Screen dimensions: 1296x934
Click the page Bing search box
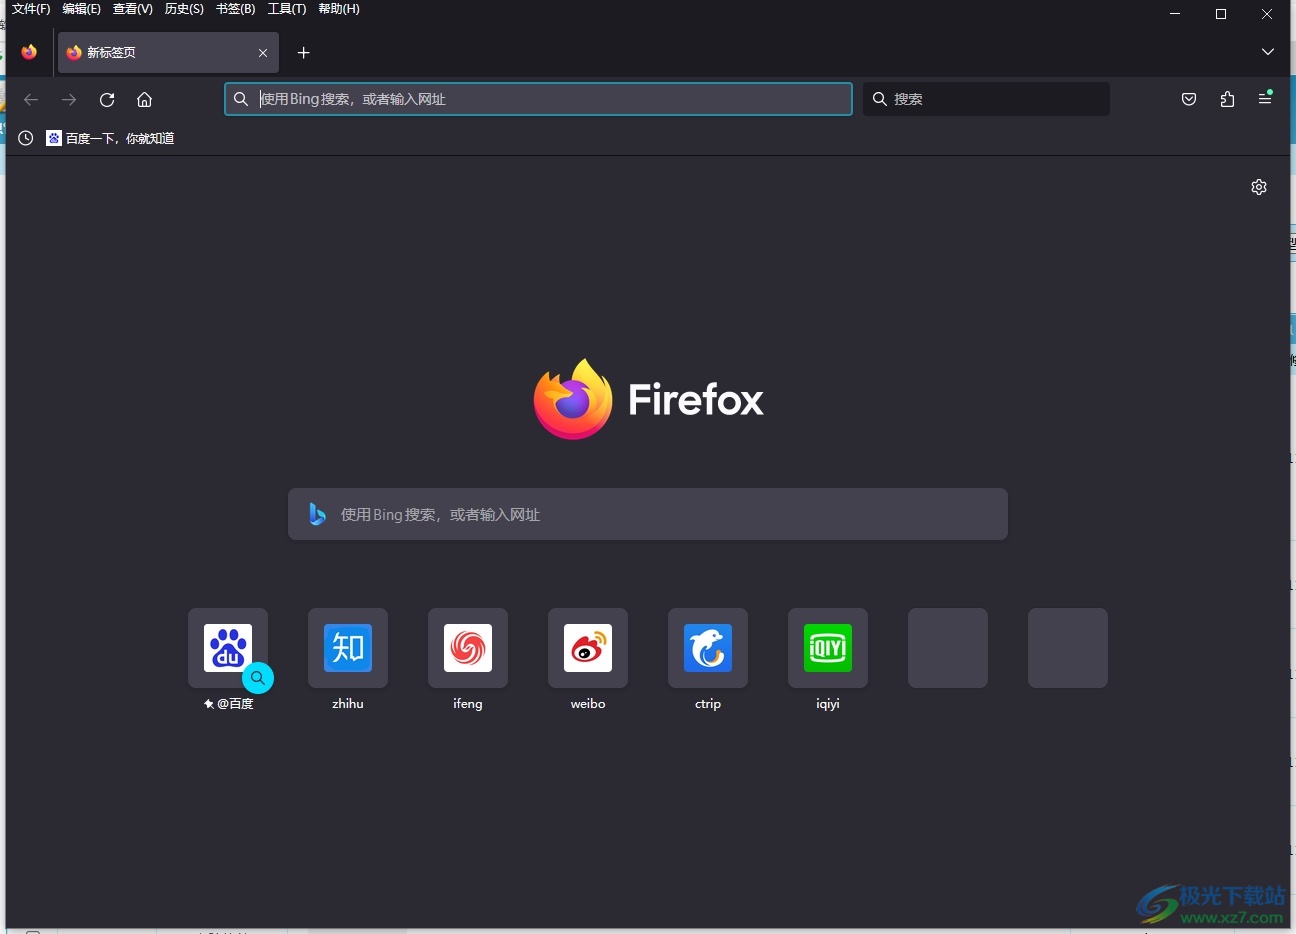click(x=648, y=514)
